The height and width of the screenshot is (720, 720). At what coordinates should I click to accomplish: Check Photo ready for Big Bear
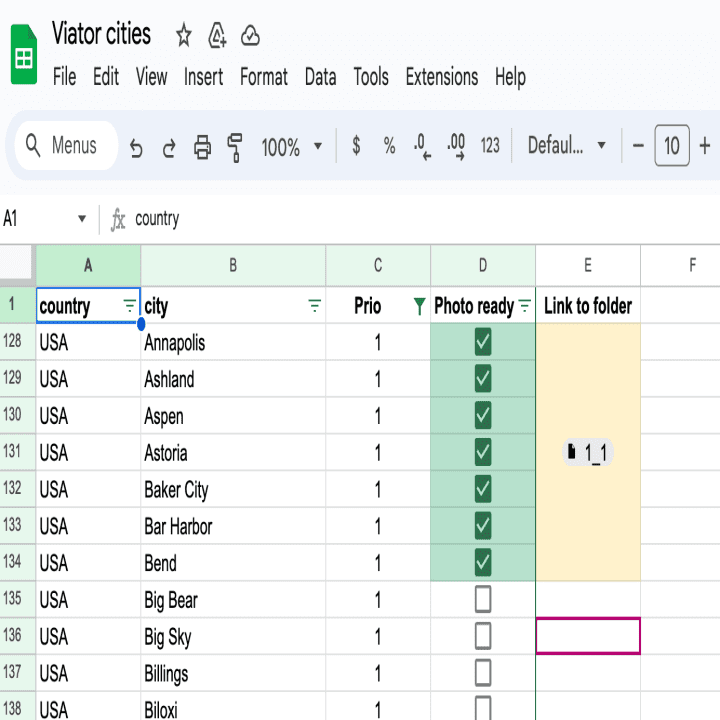click(483, 599)
